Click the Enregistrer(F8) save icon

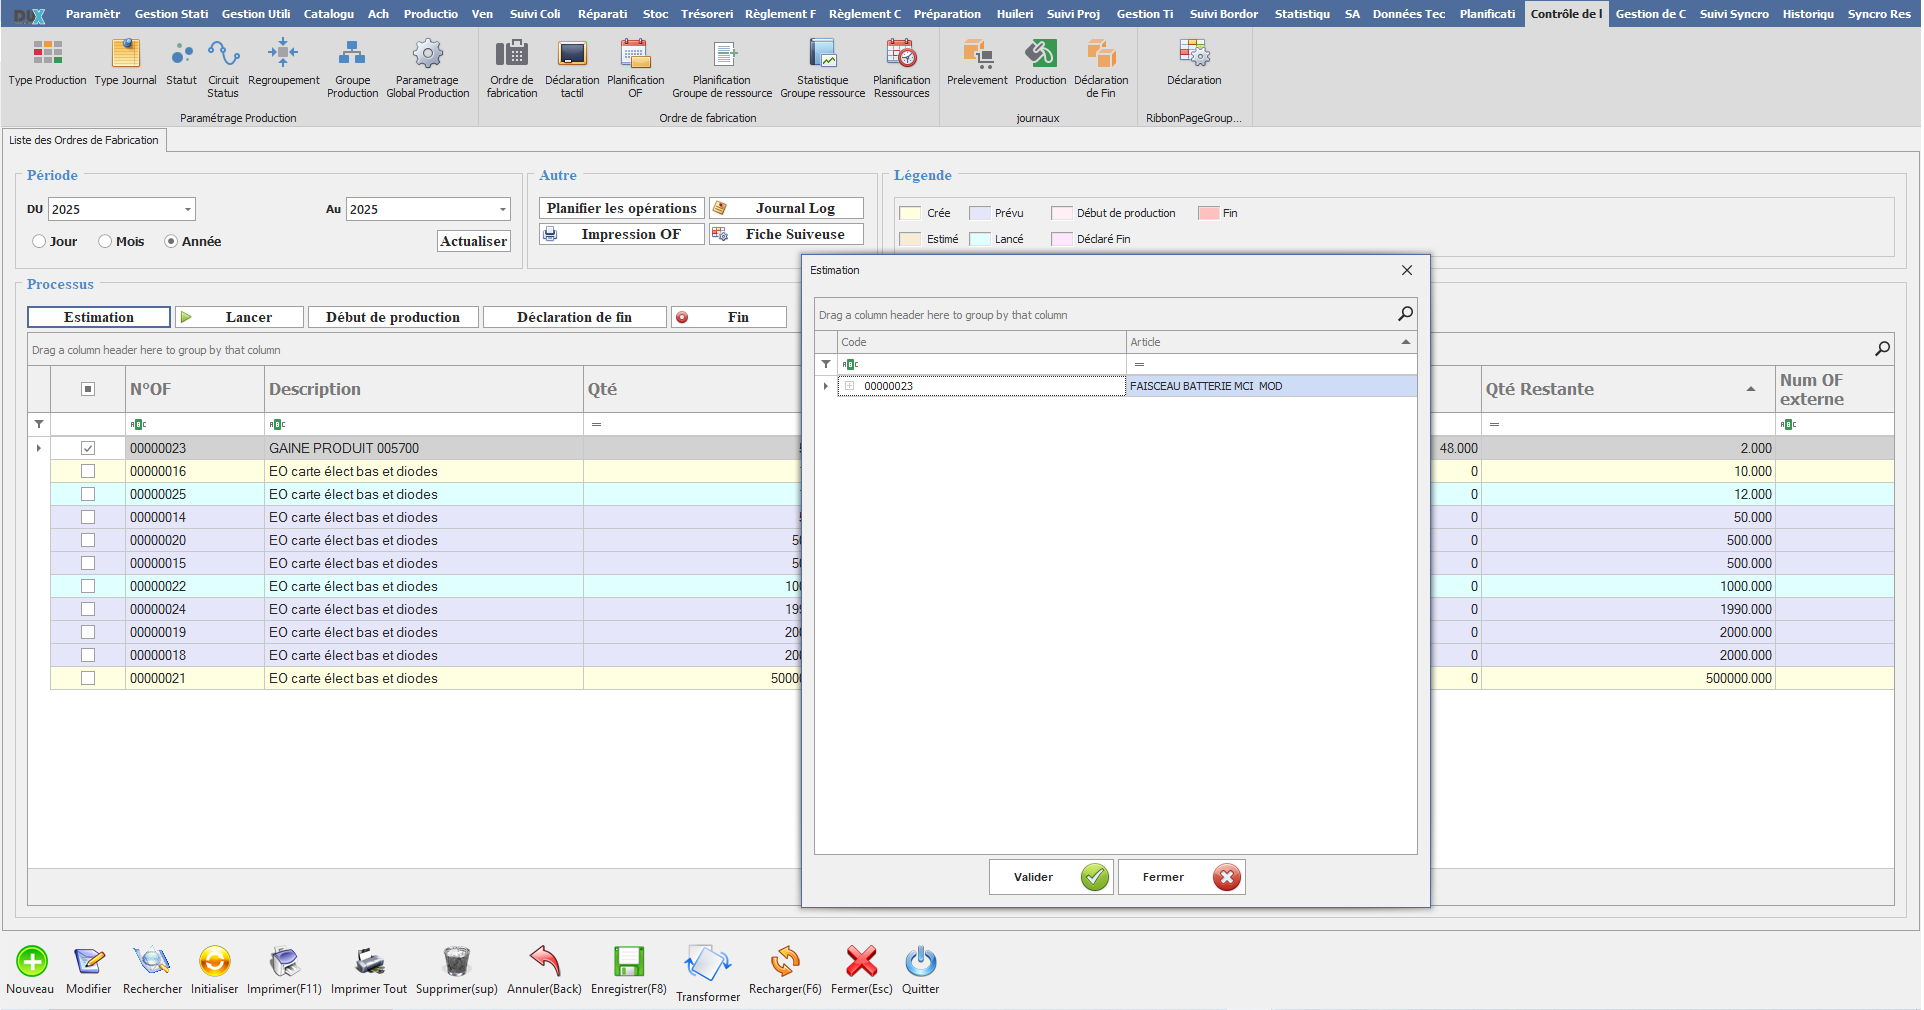[628, 962]
